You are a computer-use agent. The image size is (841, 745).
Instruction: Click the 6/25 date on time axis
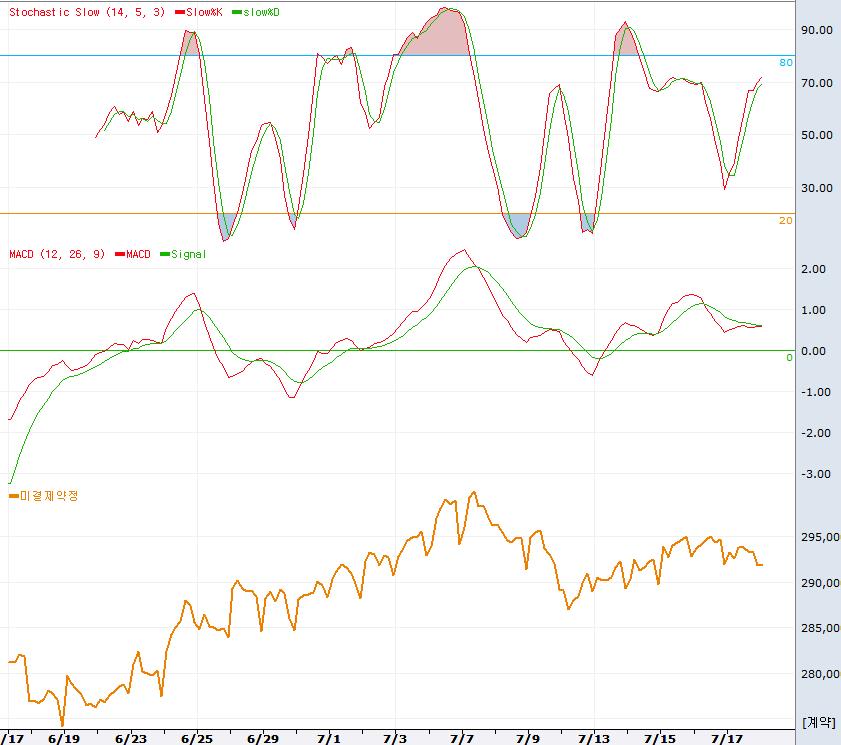[196, 739]
